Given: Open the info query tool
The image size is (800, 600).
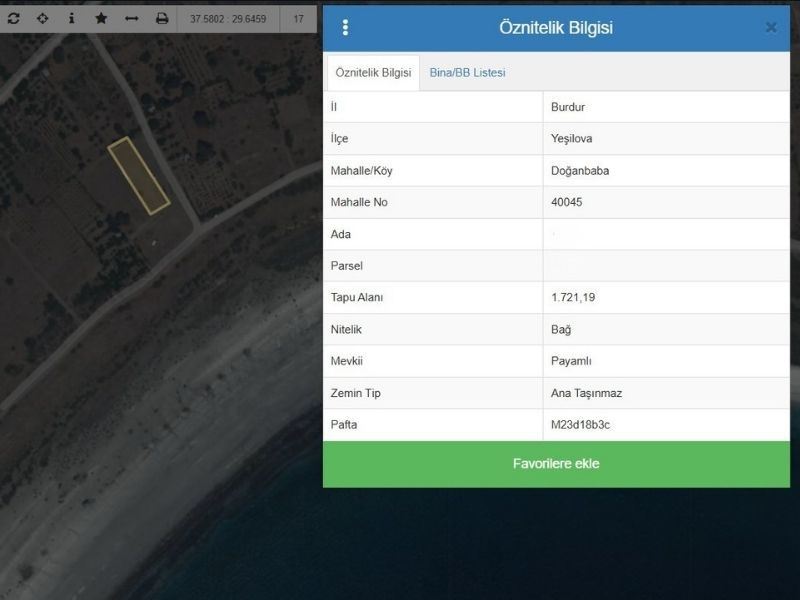Looking at the screenshot, I should [71, 18].
